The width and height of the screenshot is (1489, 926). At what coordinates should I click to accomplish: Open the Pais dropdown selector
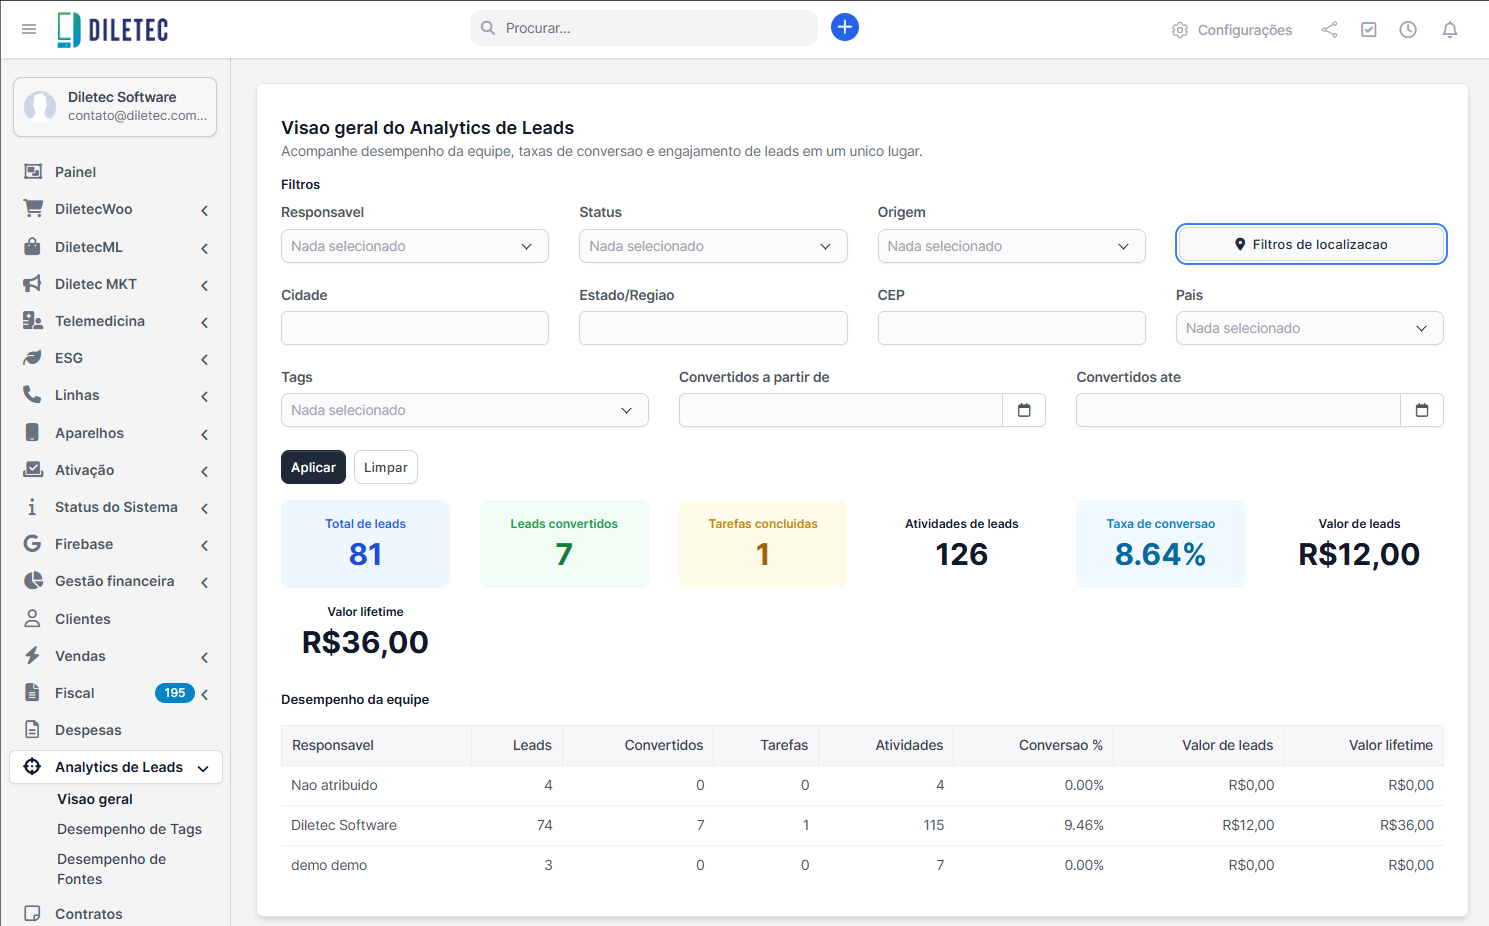1308,328
